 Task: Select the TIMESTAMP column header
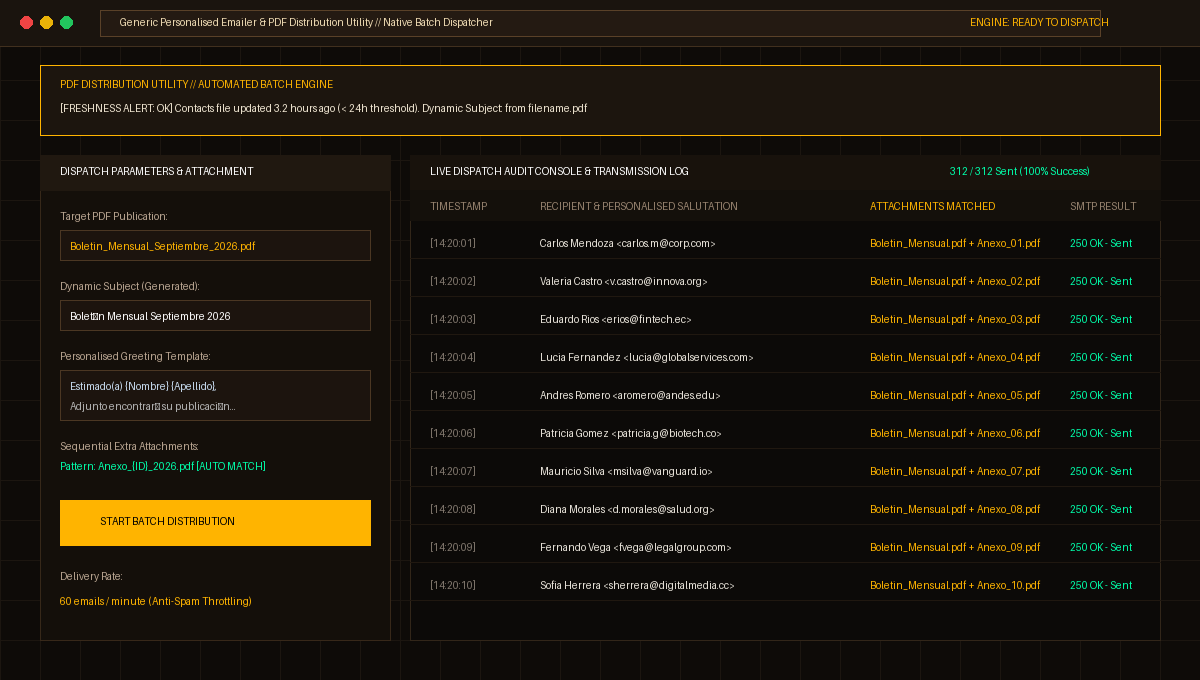click(x=459, y=206)
